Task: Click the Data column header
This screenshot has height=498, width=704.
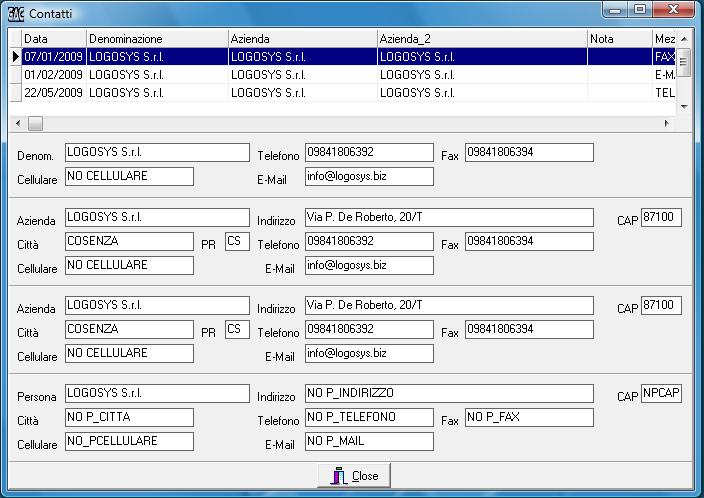Action: pos(54,39)
